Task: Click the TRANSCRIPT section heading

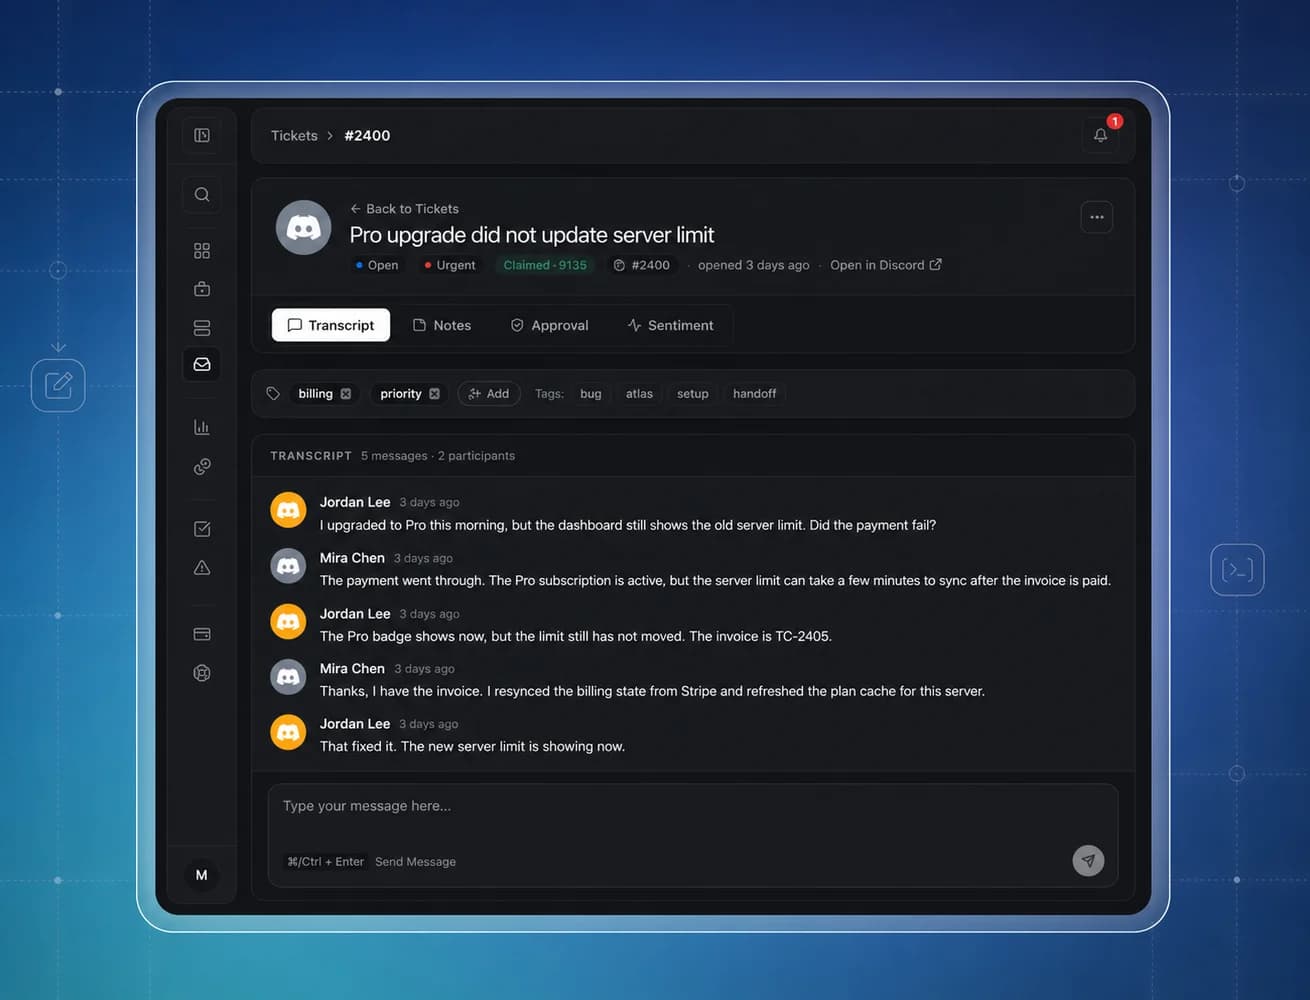Action: pyautogui.click(x=311, y=456)
